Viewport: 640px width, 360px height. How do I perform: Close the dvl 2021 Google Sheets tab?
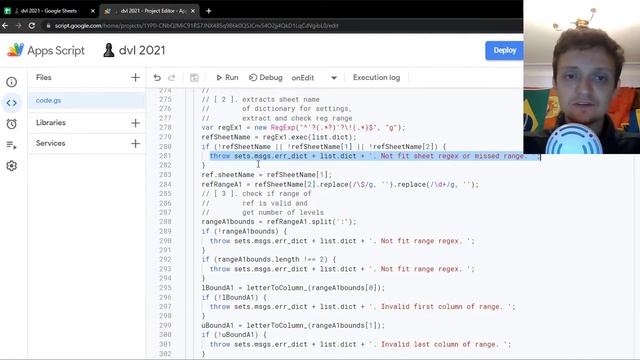pyautogui.click(x=93, y=11)
